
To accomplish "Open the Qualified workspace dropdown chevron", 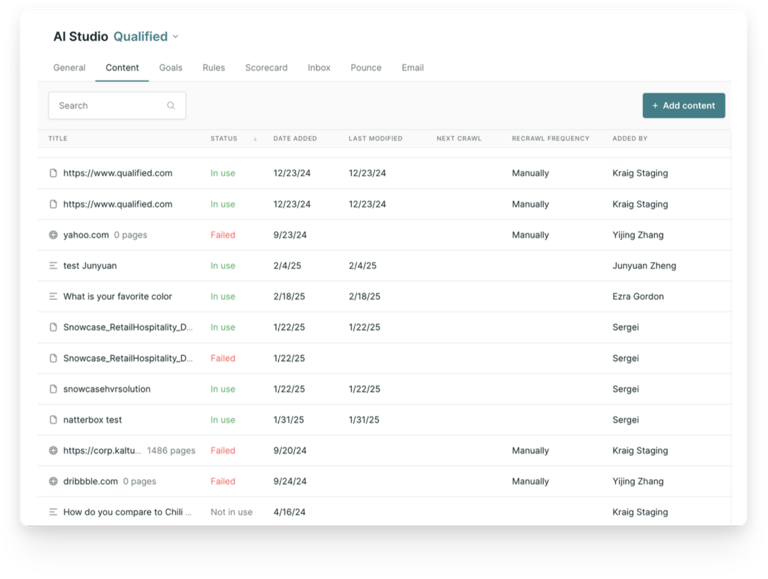I will click(x=176, y=37).
